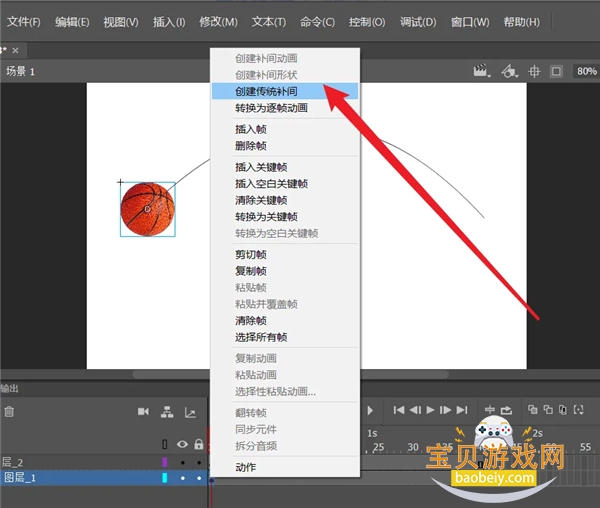
Task: Open the 修改(M) menu
Action: (218, 22)
